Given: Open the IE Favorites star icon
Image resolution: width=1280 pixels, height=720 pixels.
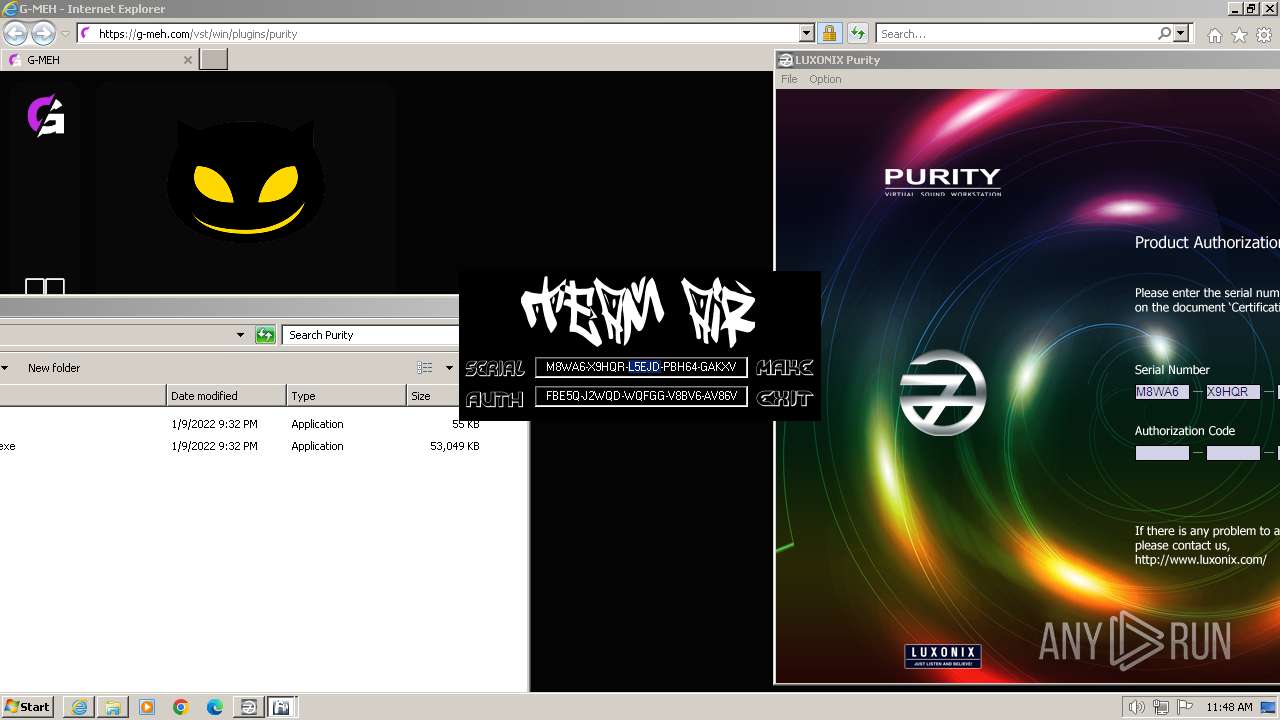Looking at the screenshot, I should point(1239,35).
